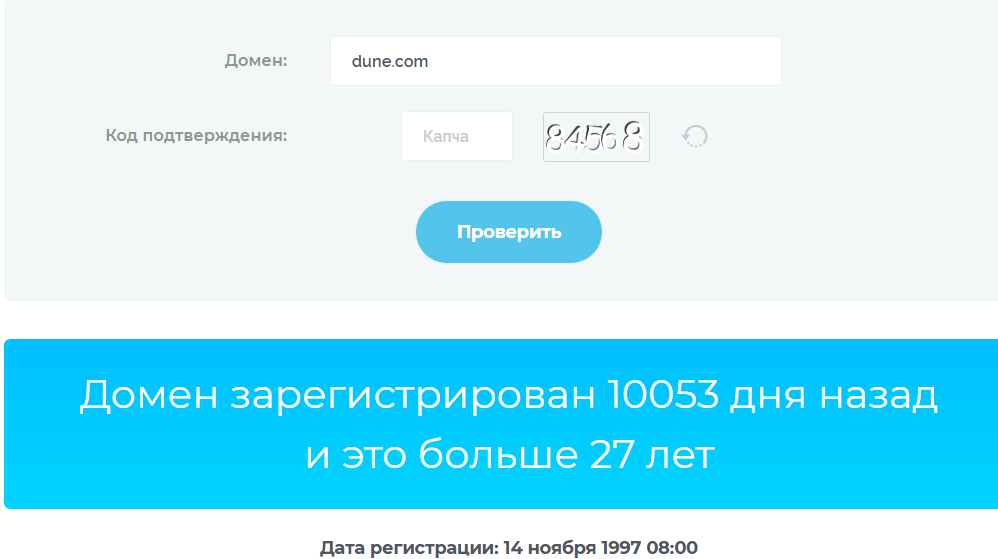
Task: Click the Домен: field label
Action: pyautogui.click(x=256, y=60)
